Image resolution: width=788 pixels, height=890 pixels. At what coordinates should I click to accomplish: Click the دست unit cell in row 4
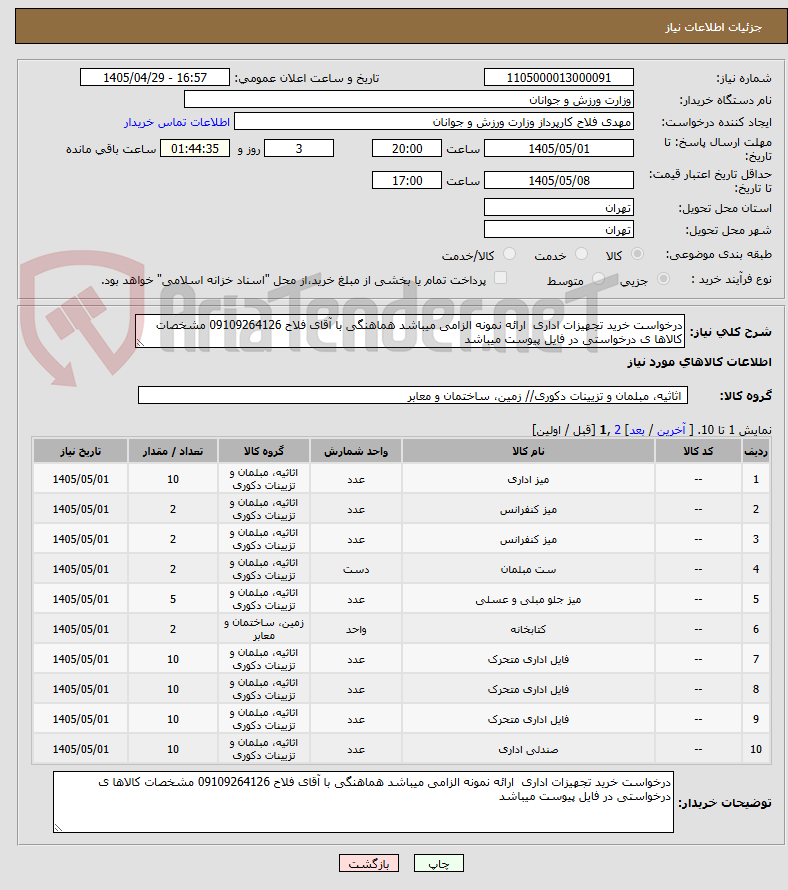[x=356, y=569]
